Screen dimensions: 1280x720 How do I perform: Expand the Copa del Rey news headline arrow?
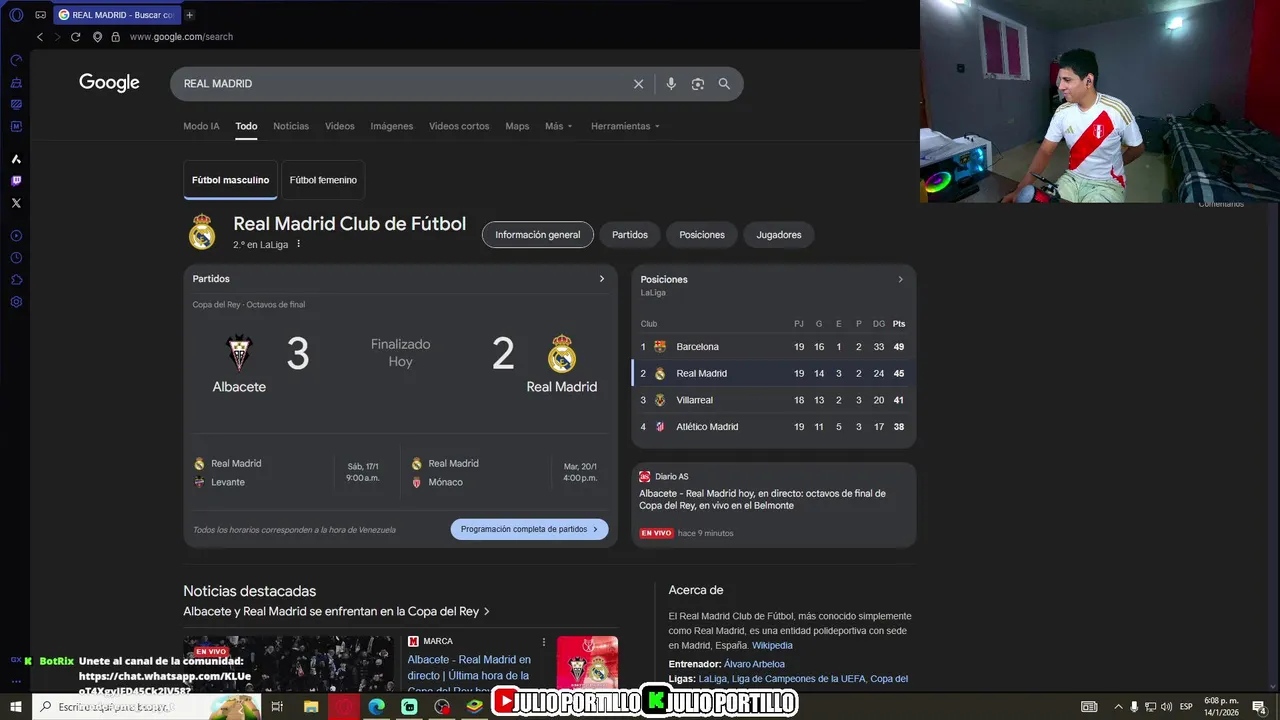tap(486, 611)
